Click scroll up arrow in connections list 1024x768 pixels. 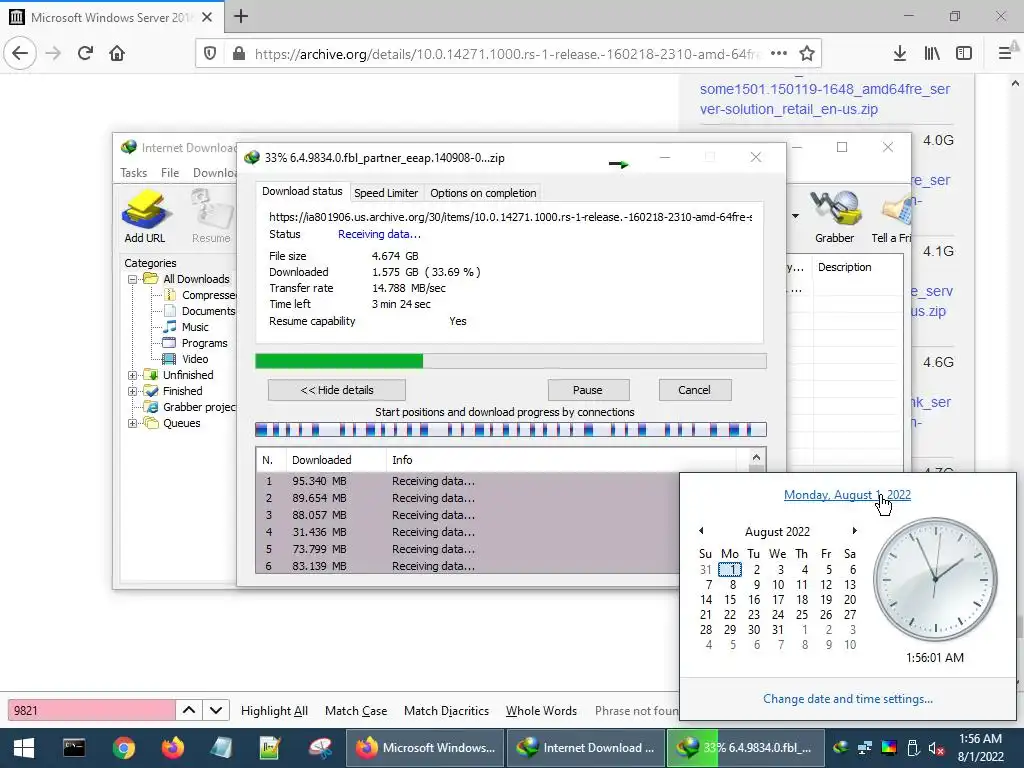pos(756,458)
